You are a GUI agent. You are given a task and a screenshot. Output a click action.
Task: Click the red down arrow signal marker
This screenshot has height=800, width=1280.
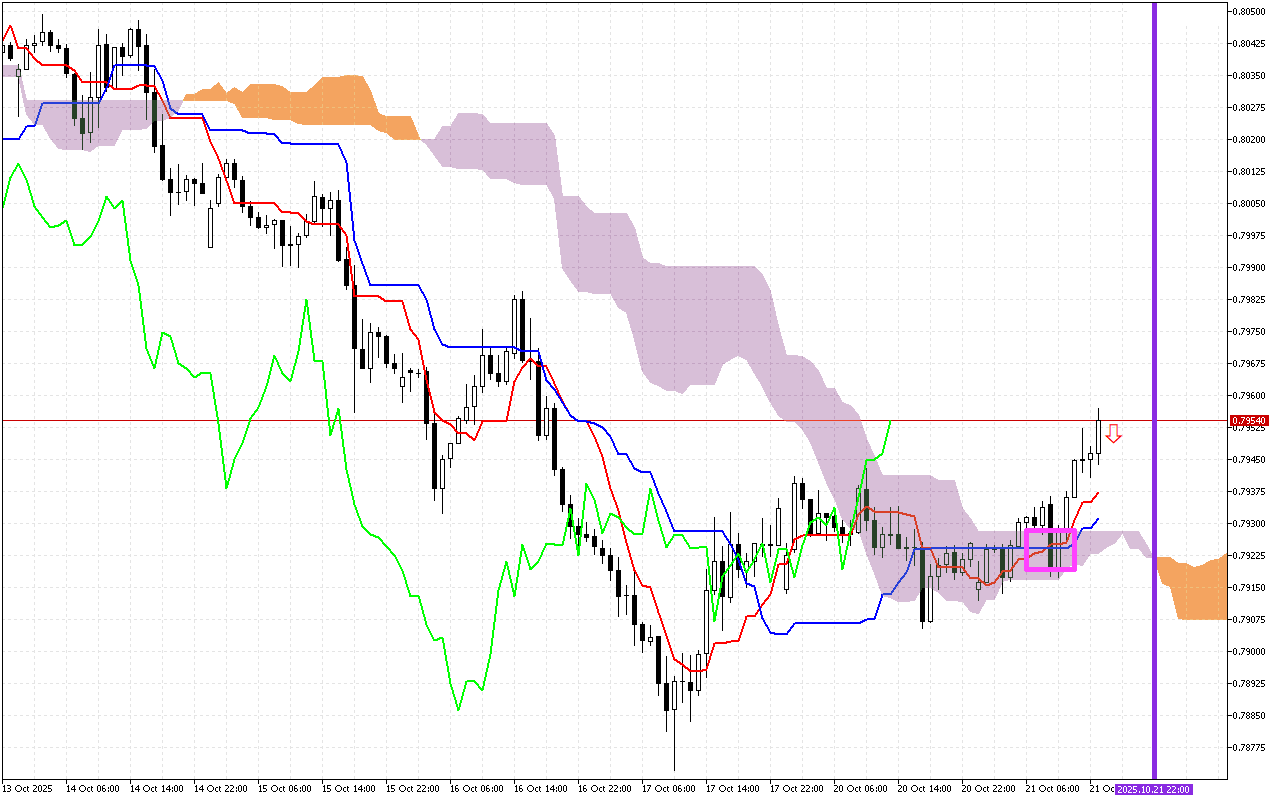[x=1113, y=433]
